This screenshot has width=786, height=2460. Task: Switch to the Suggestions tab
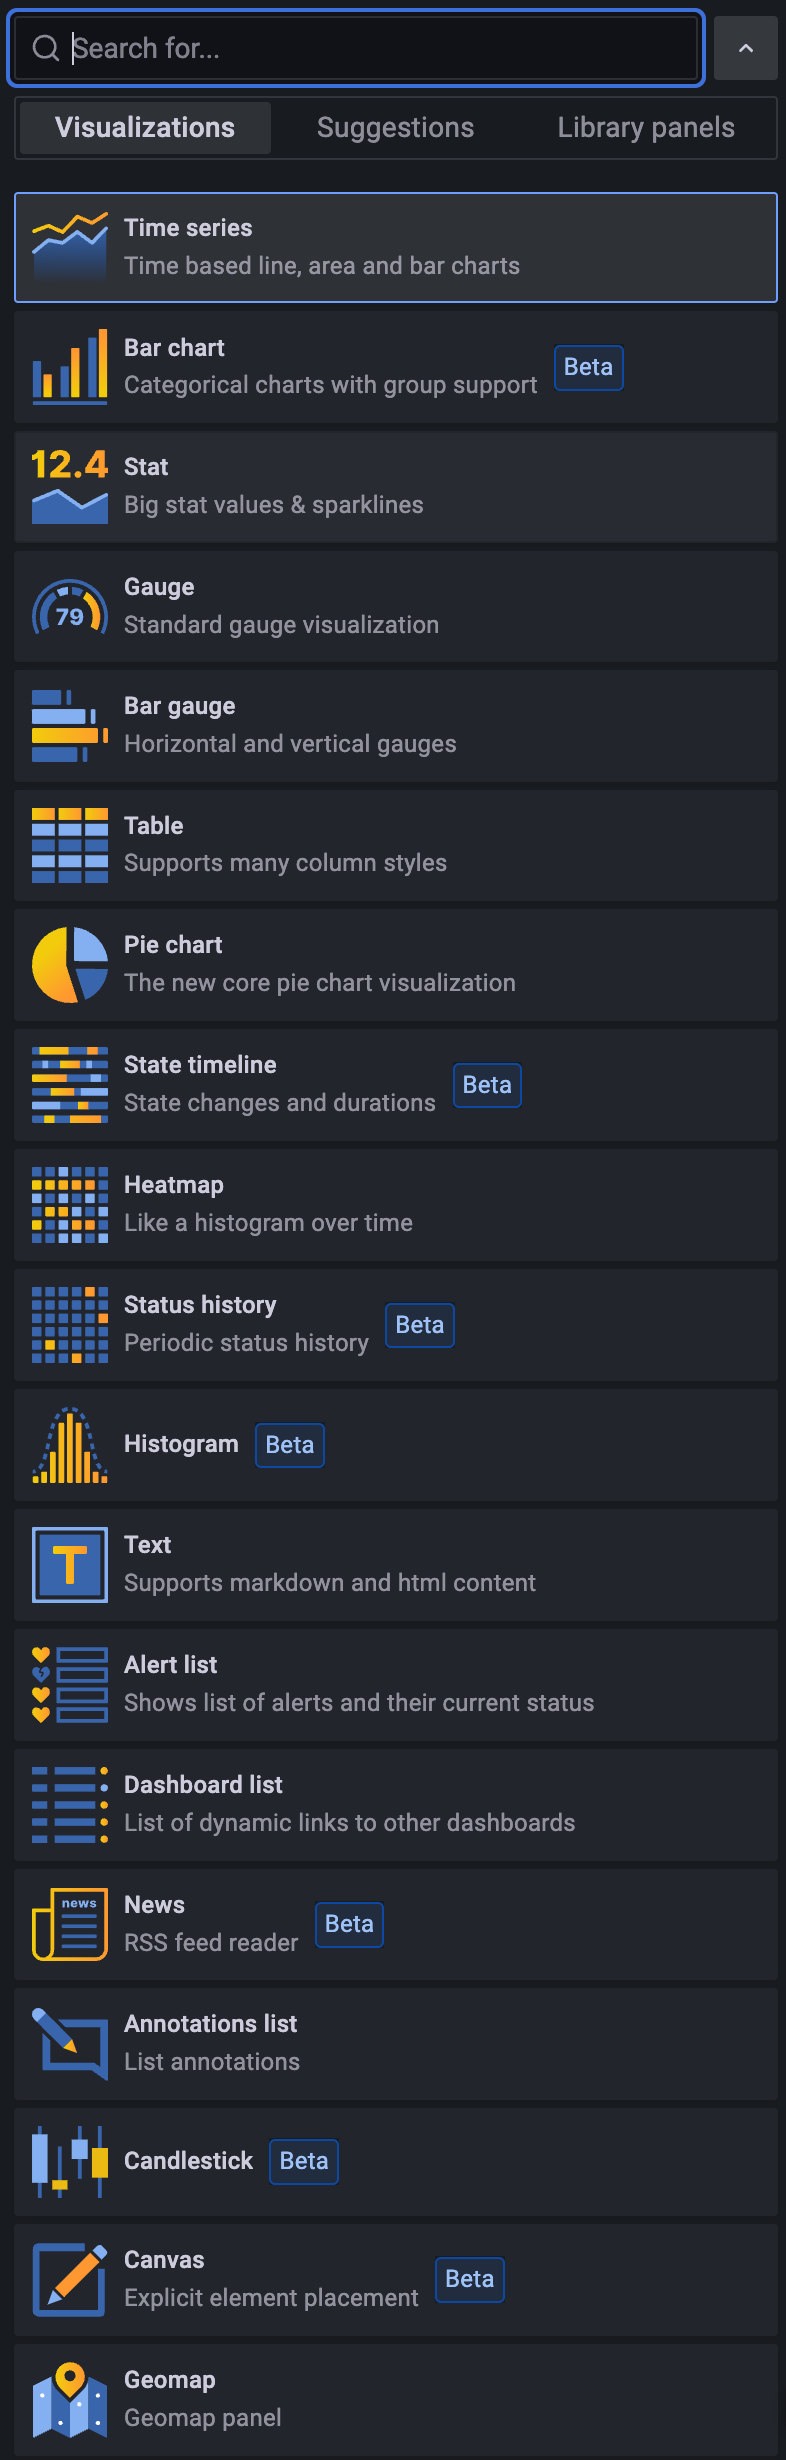[x=395, y=128]
